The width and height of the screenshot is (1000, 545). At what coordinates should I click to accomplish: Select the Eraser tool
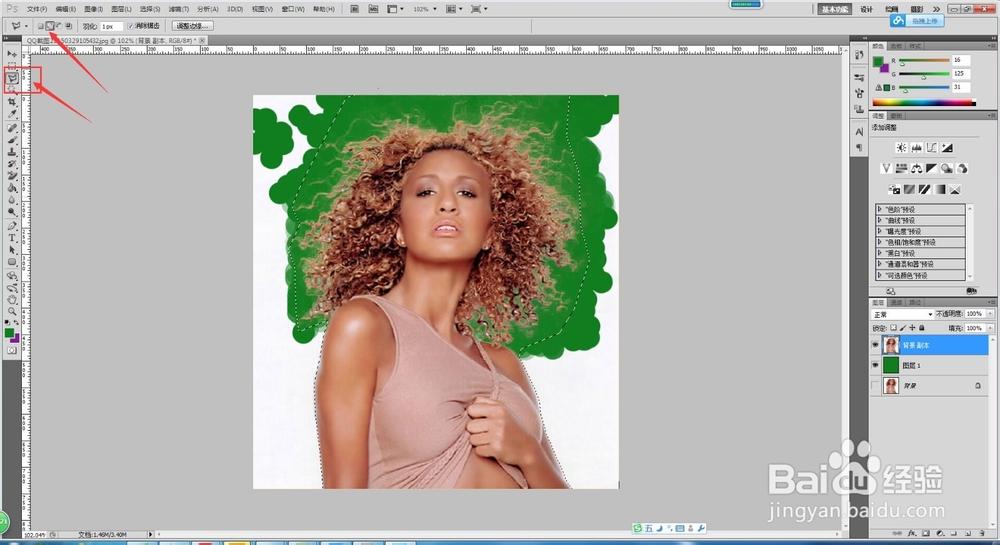pos(11,176)
